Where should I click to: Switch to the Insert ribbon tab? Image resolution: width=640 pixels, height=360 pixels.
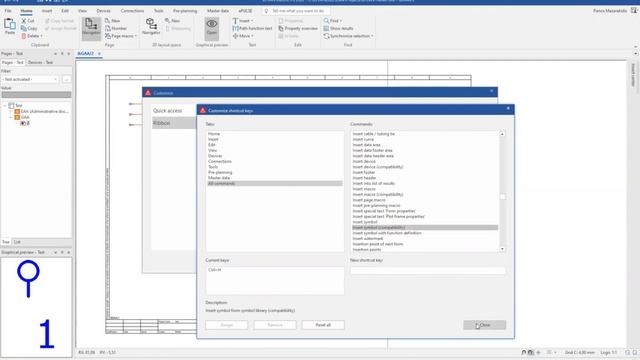point(47,11)
